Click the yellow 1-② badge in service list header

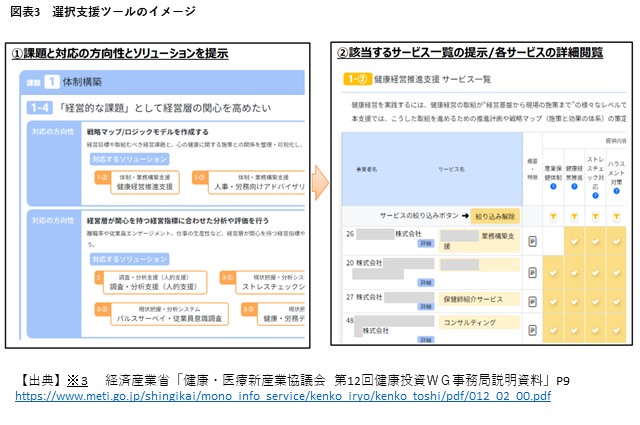click(357, 79)
